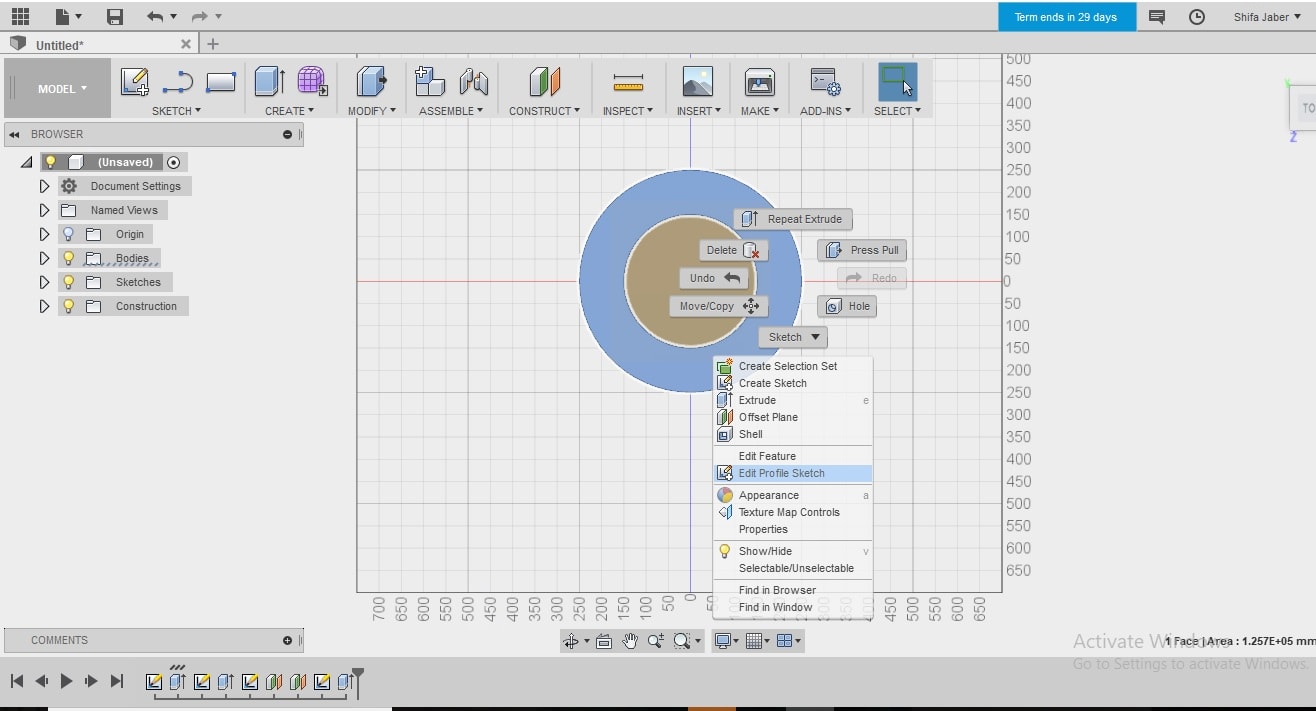Click the Create Form purple mesh icon
Image resolution: width=1316 pixels, height=711 pixels.
coord(312,82)
